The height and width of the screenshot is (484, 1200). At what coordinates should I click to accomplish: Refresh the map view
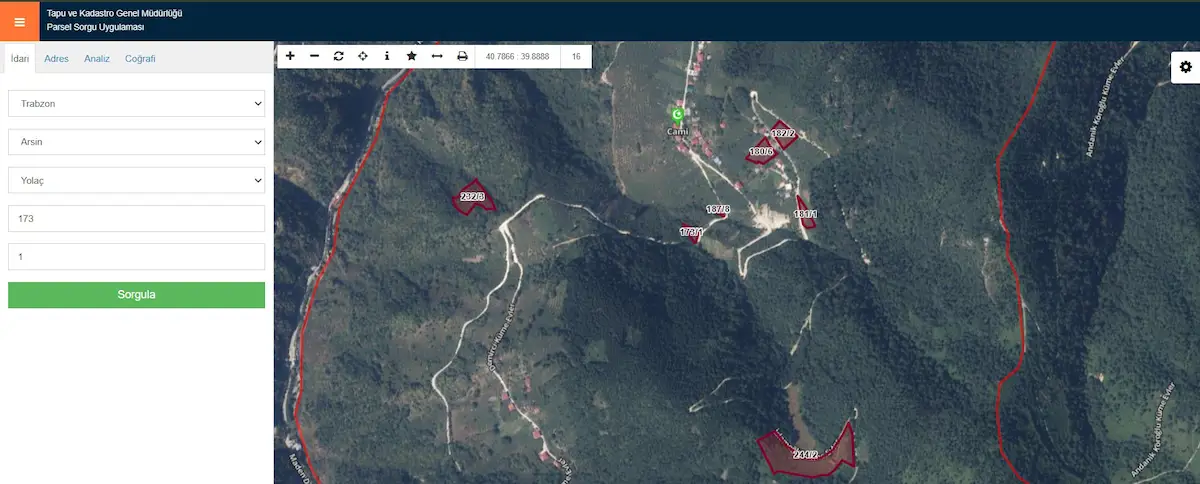[x=338, y=56]
